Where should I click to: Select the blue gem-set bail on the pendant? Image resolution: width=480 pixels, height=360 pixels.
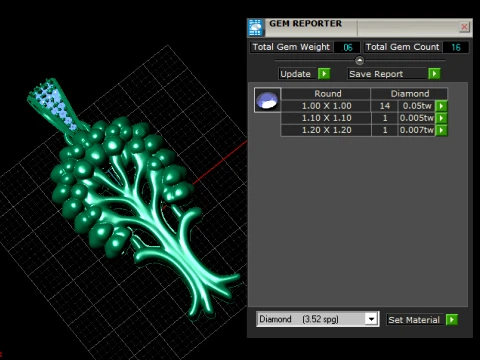coord(55,105)
